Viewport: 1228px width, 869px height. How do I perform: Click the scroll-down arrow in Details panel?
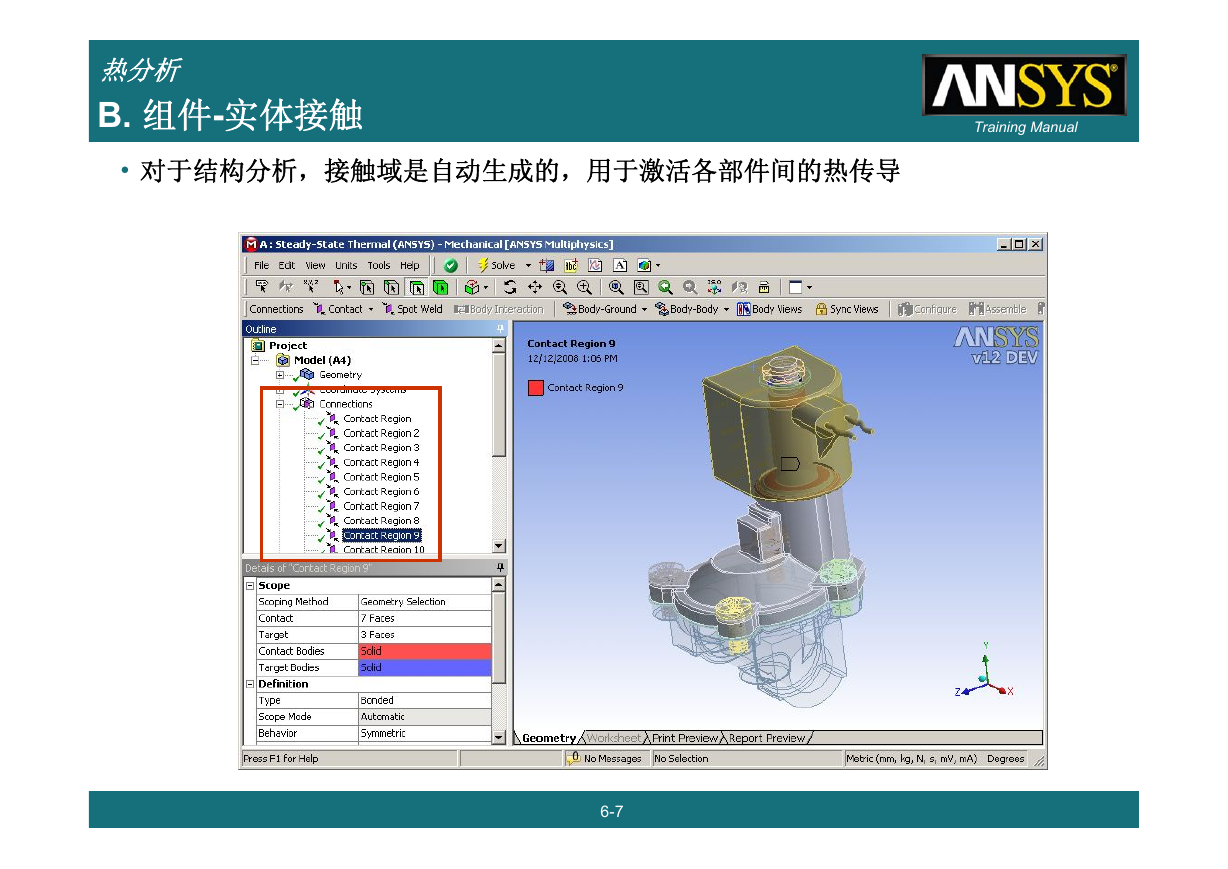pos(499,738)
